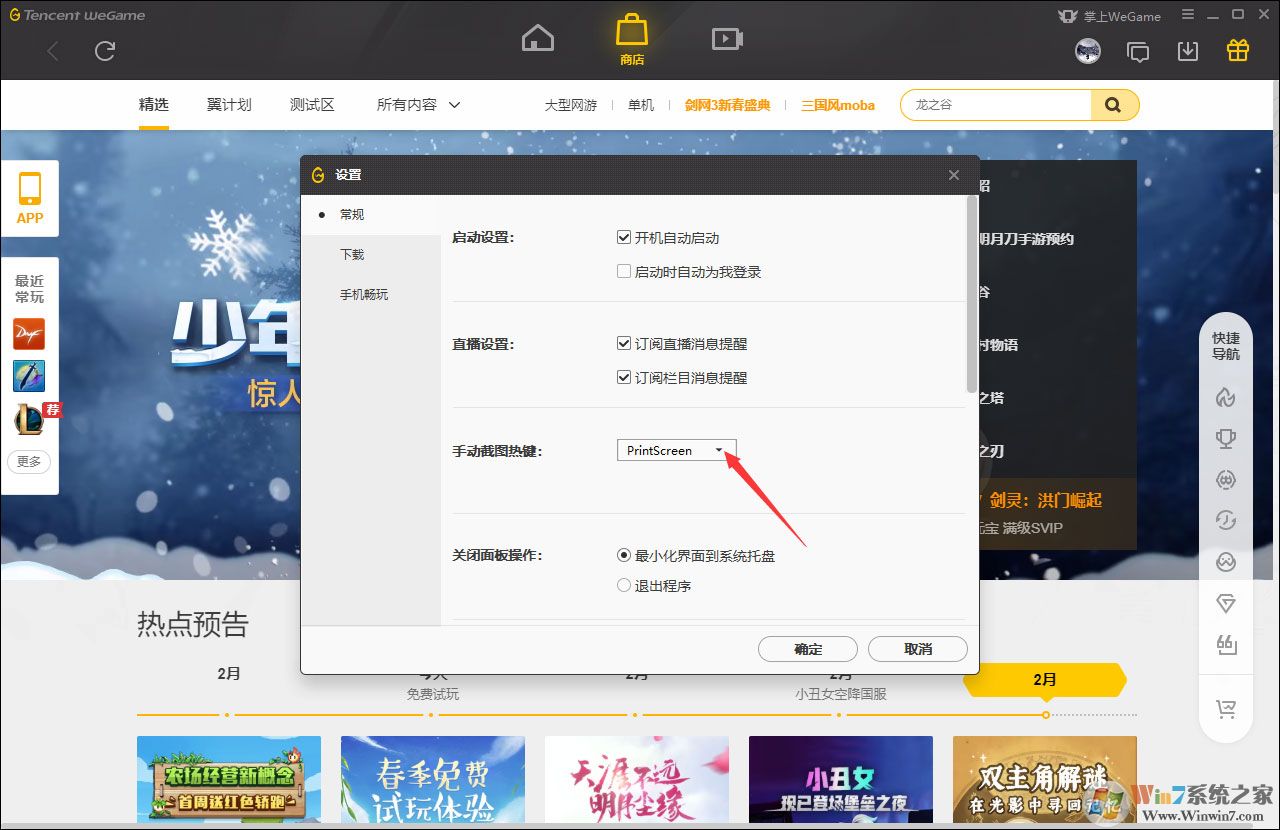Viewport: 1280px width, 830px height.
Task: Uncheck 开机自动启动 option
Action: pyautogui.click(x=624, y=237)
